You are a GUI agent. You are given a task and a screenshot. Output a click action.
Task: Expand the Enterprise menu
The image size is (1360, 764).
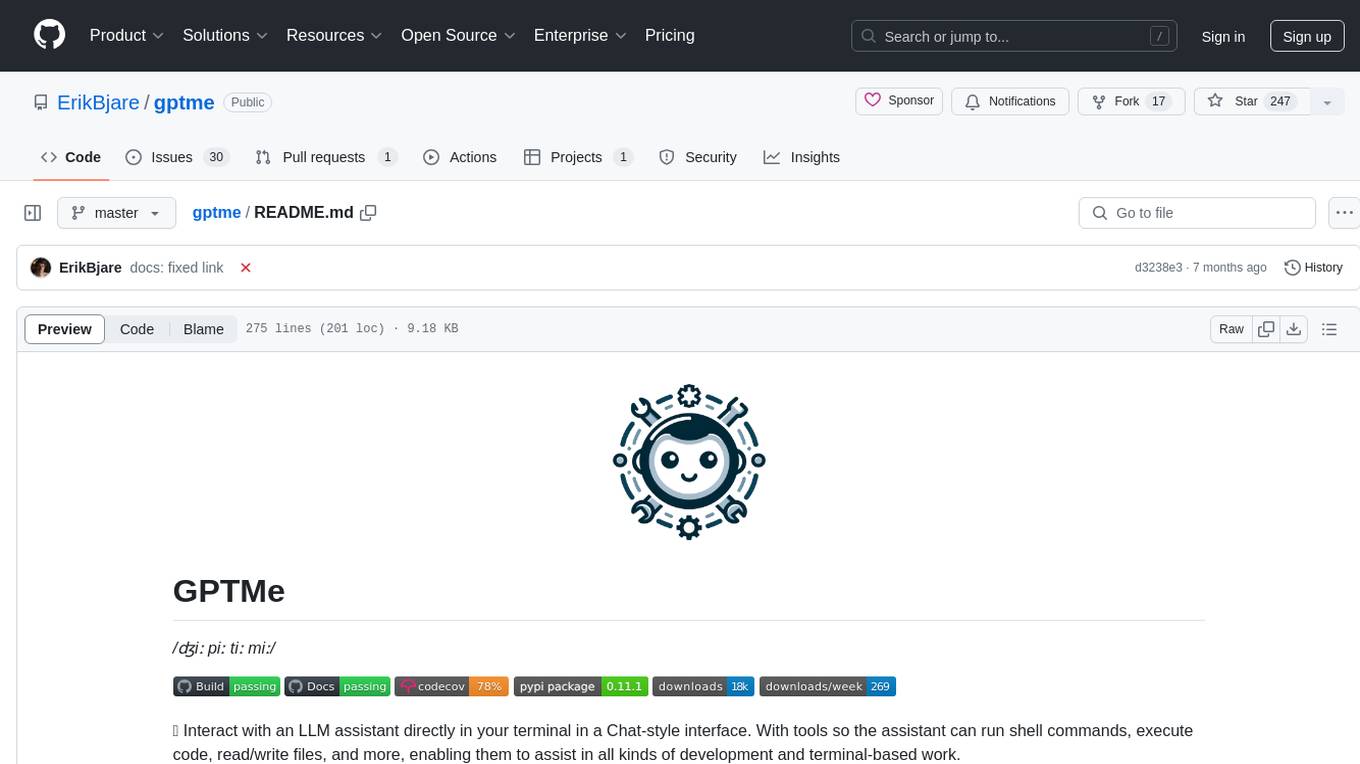click(580, 35)
